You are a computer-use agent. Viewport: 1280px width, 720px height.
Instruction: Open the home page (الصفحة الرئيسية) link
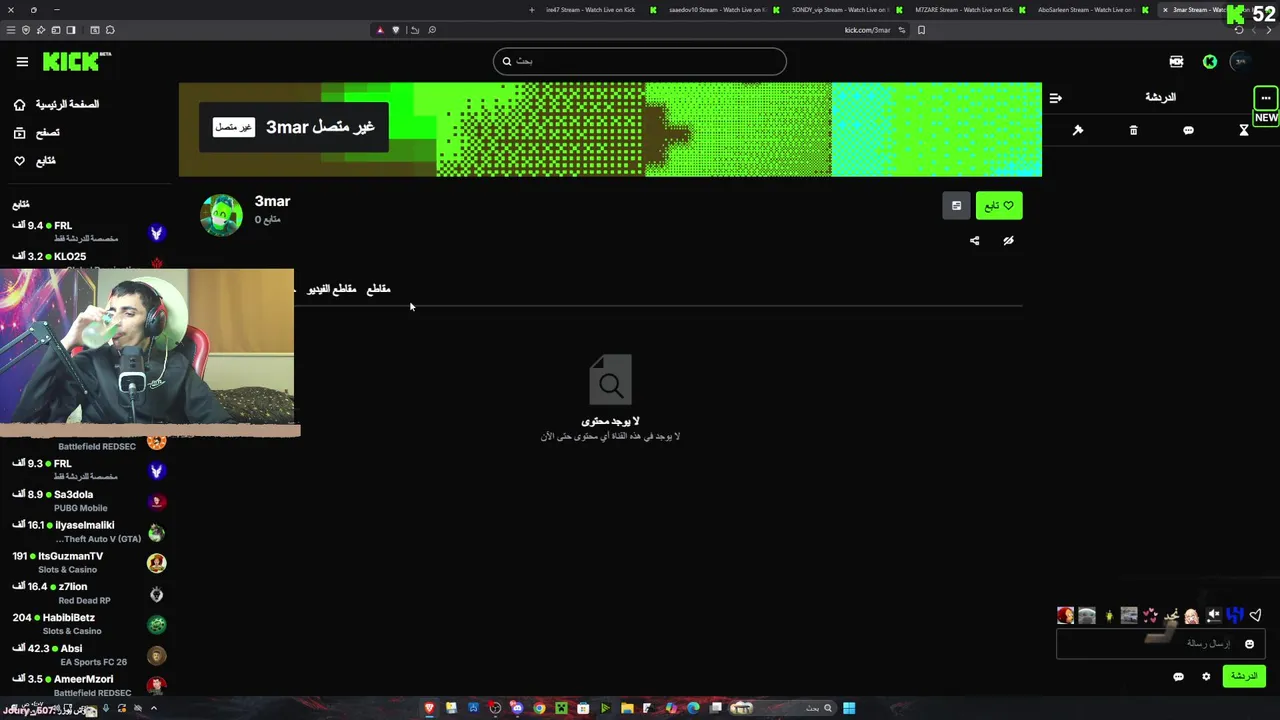pos(57,104)
